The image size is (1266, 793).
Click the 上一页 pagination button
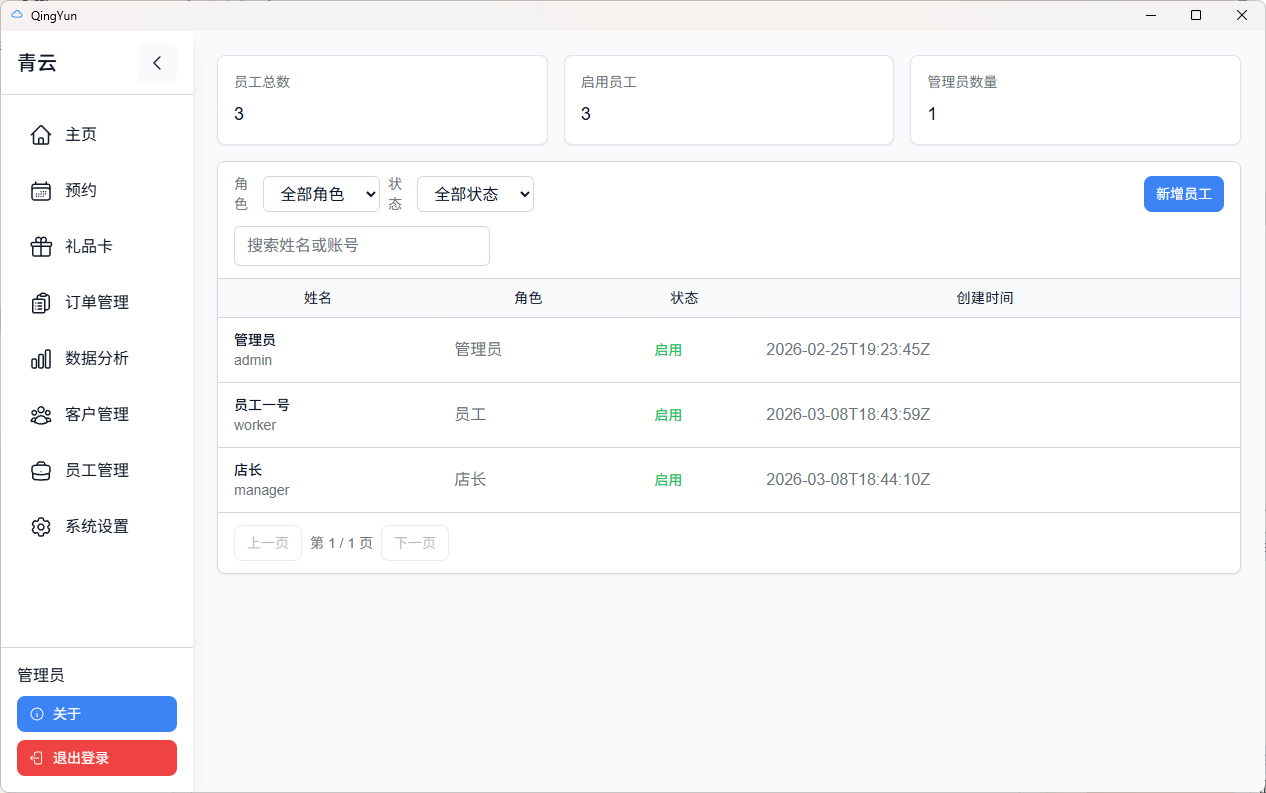pos(268,543)
